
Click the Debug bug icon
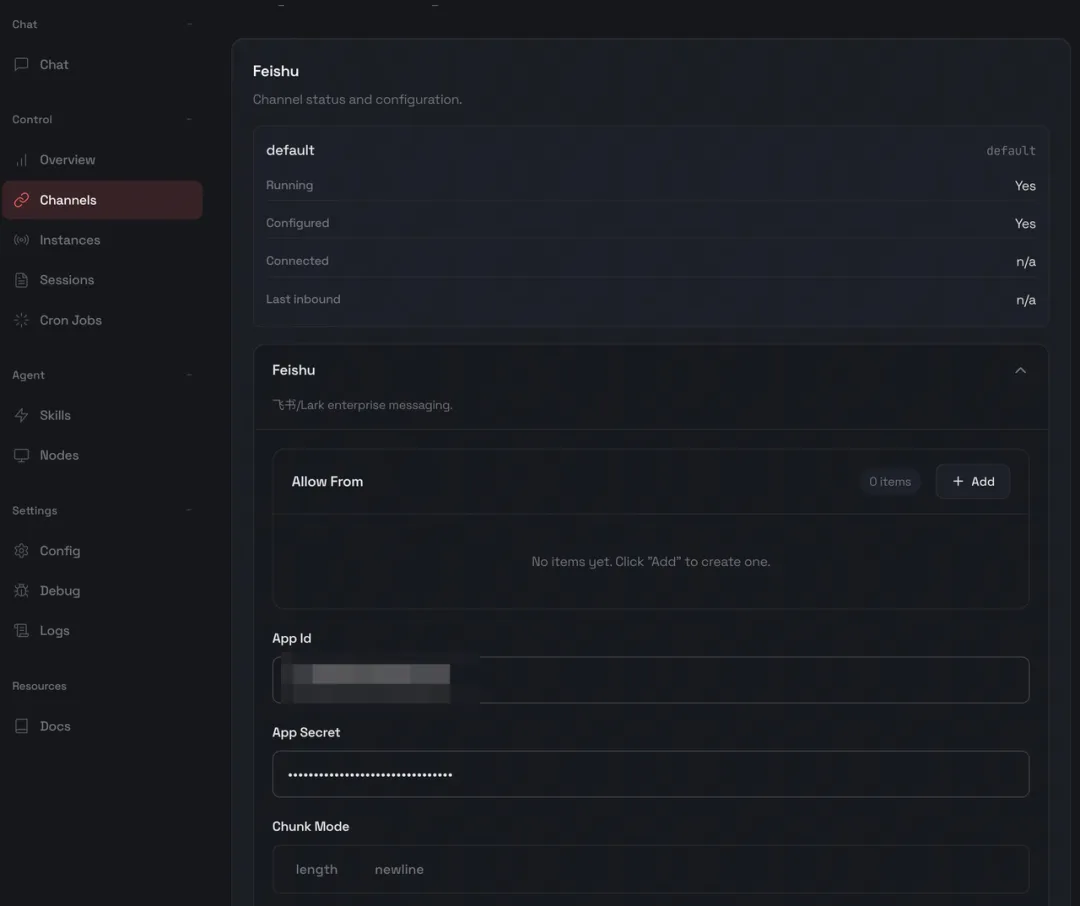21,590
